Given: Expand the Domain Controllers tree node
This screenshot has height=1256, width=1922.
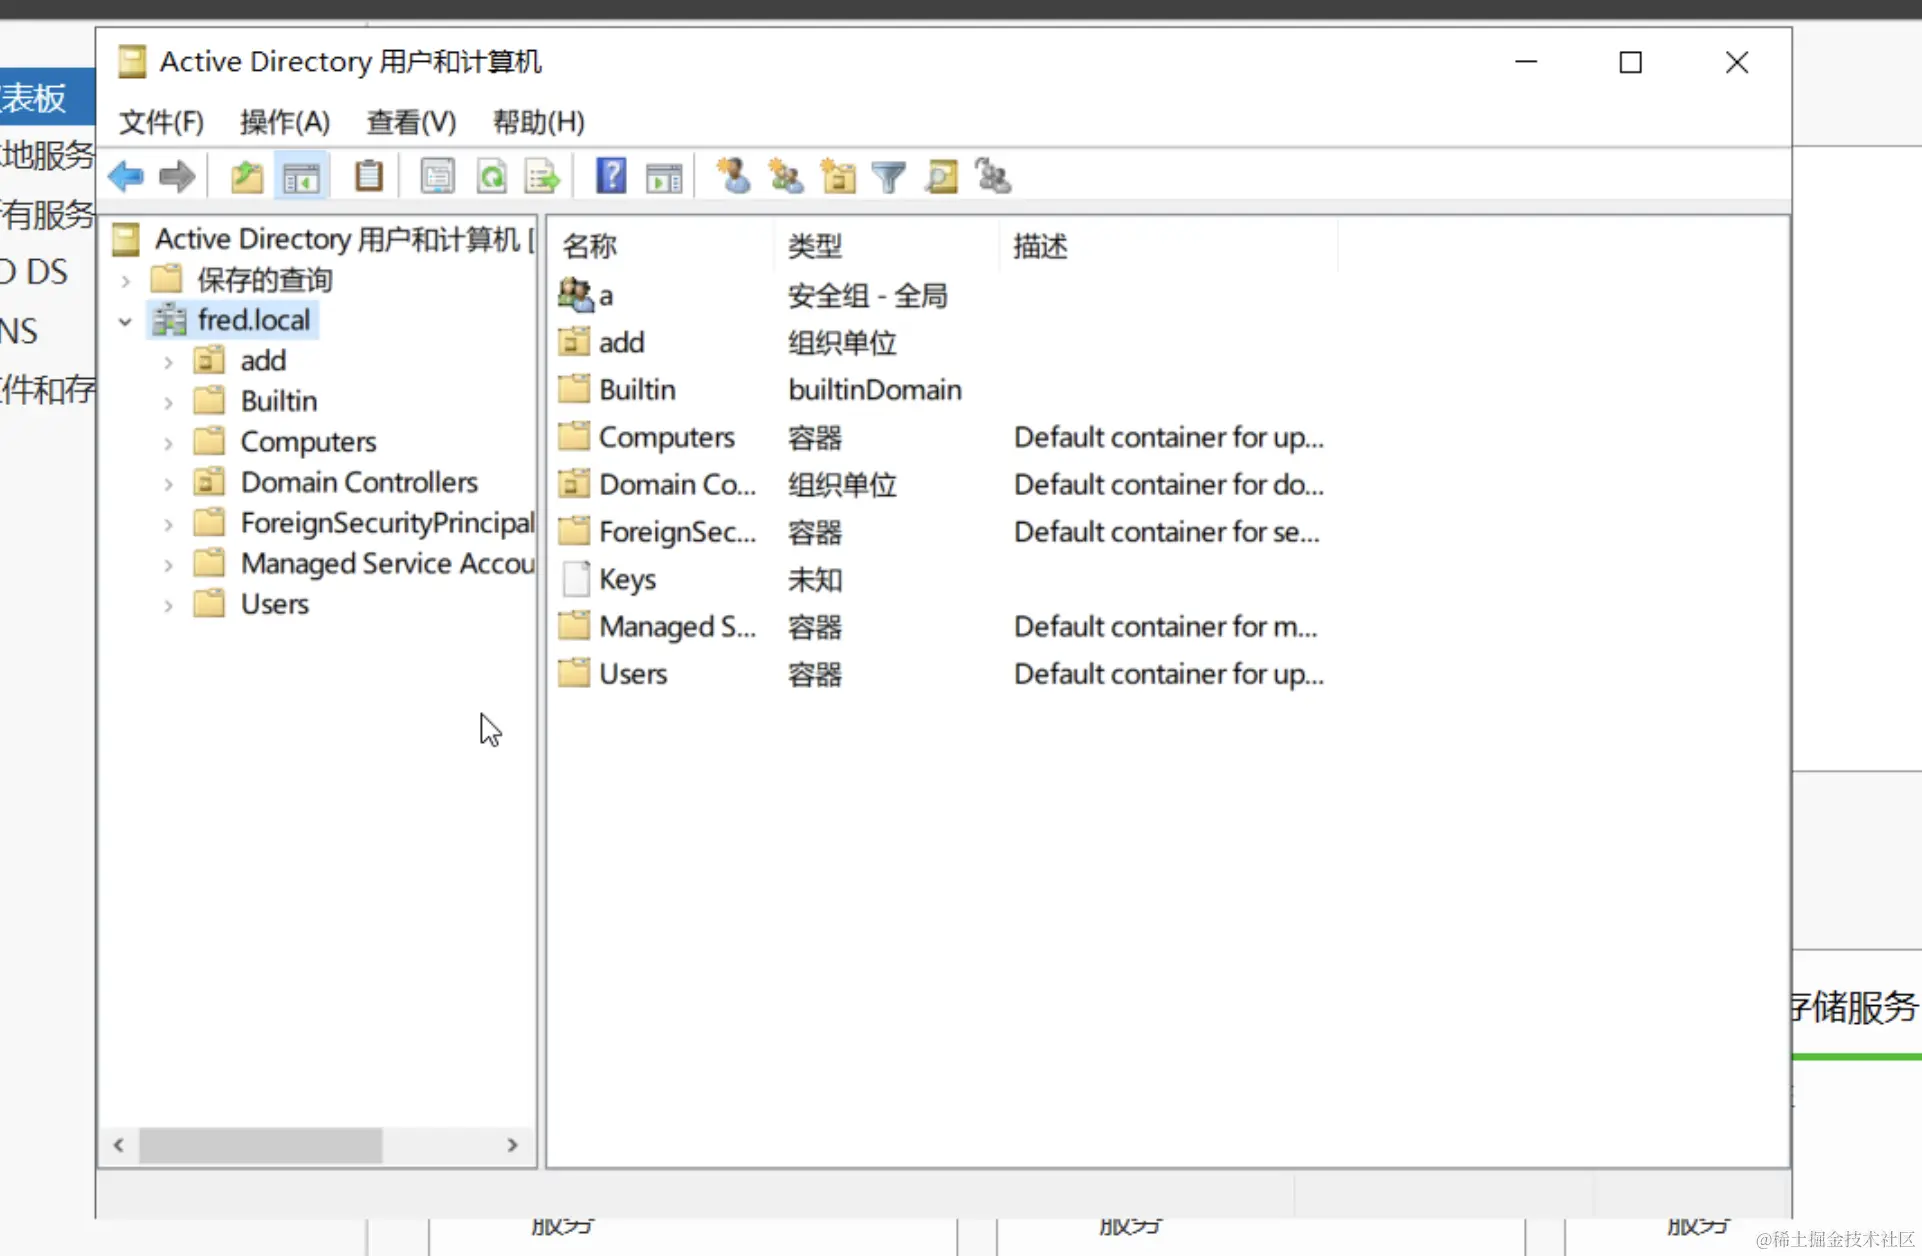Looking at the screenshot, I should 168,484.
